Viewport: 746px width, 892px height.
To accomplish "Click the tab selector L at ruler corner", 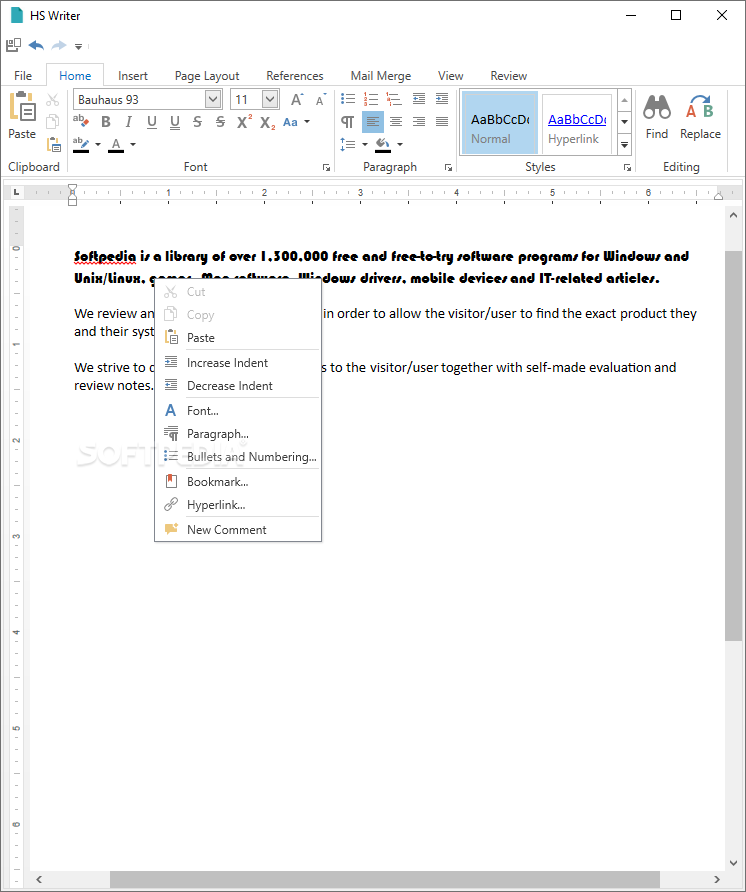I will pyautogui.click(x=16, y=192).
